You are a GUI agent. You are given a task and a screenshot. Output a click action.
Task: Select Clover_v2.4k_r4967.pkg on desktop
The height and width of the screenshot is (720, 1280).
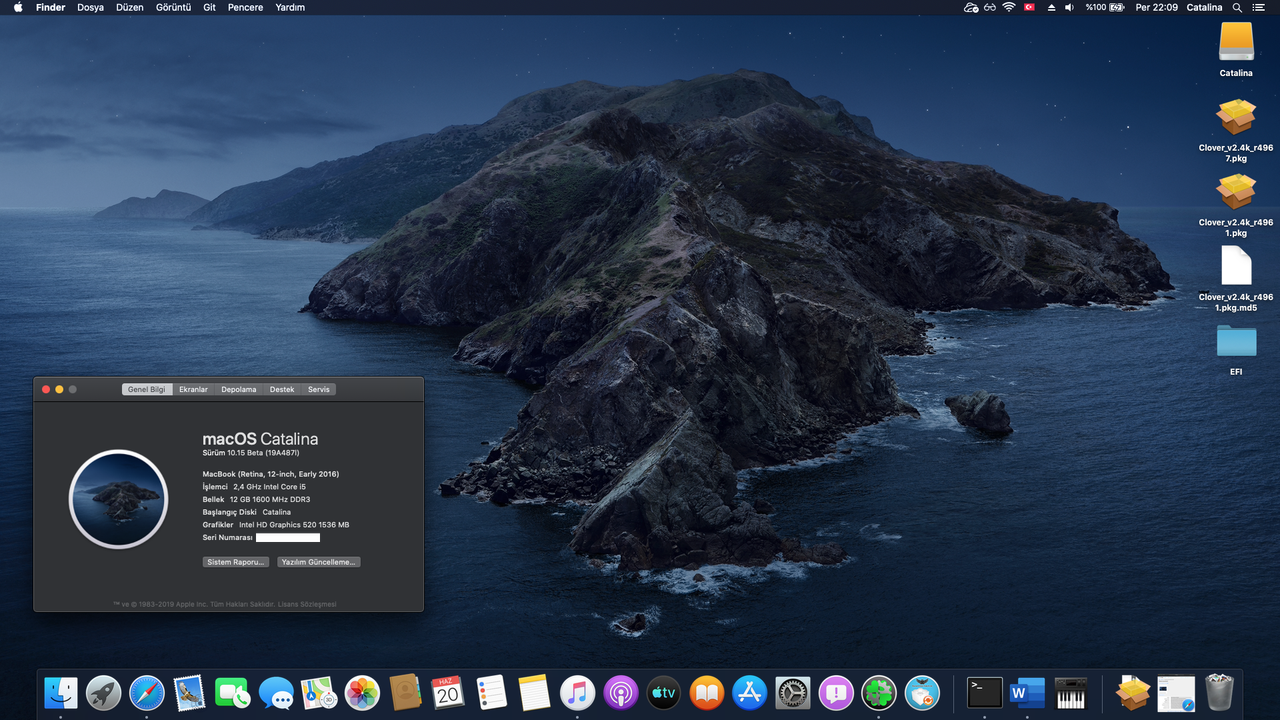click(x=1236, y=117)
